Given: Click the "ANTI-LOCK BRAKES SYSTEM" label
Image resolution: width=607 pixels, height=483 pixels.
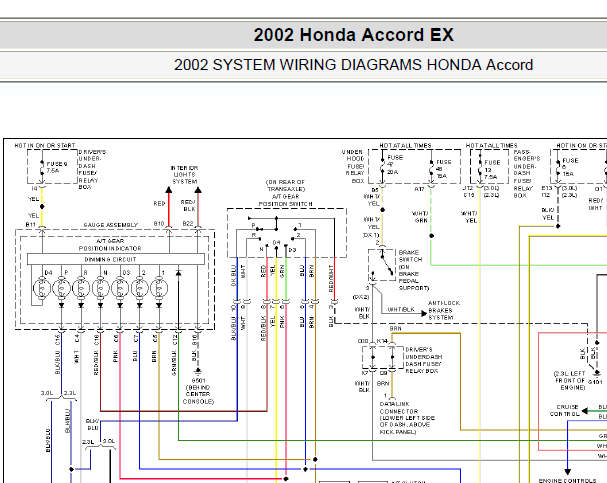Looking at the screenshot, I should pyautogui.click(x=444, y=310).
